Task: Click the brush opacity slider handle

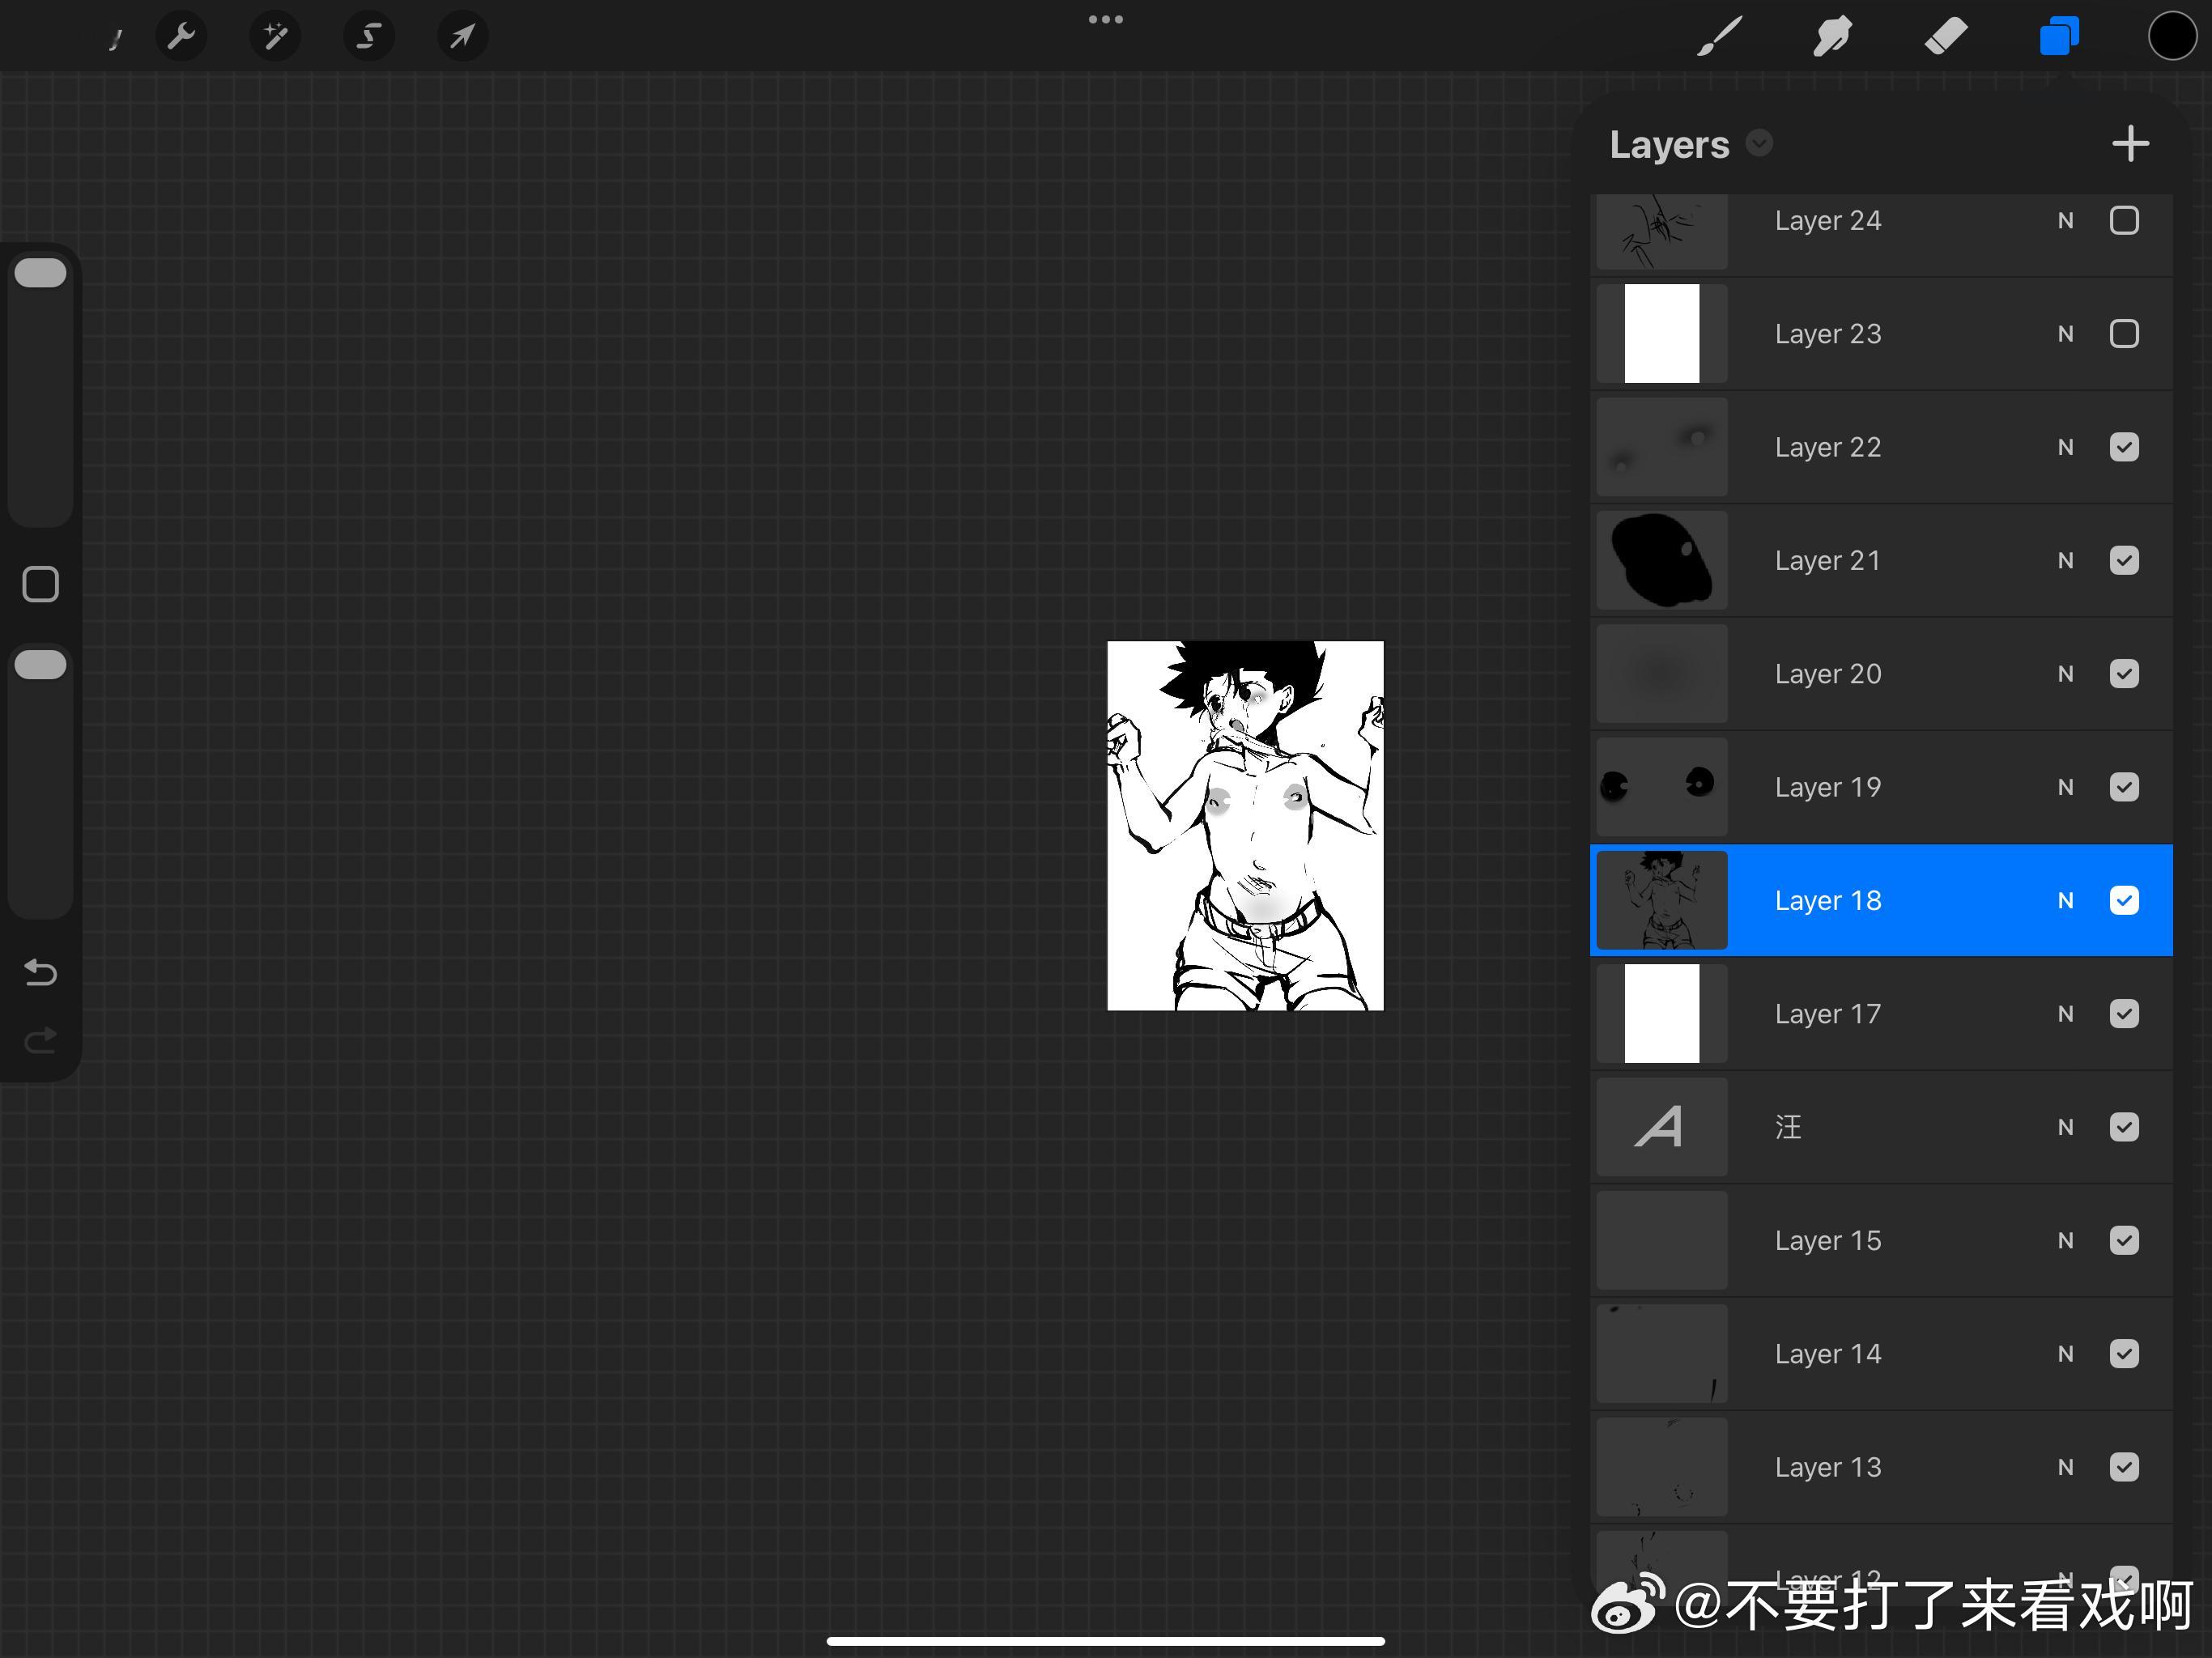Action: pyautogui.click(x=40, y=665)
